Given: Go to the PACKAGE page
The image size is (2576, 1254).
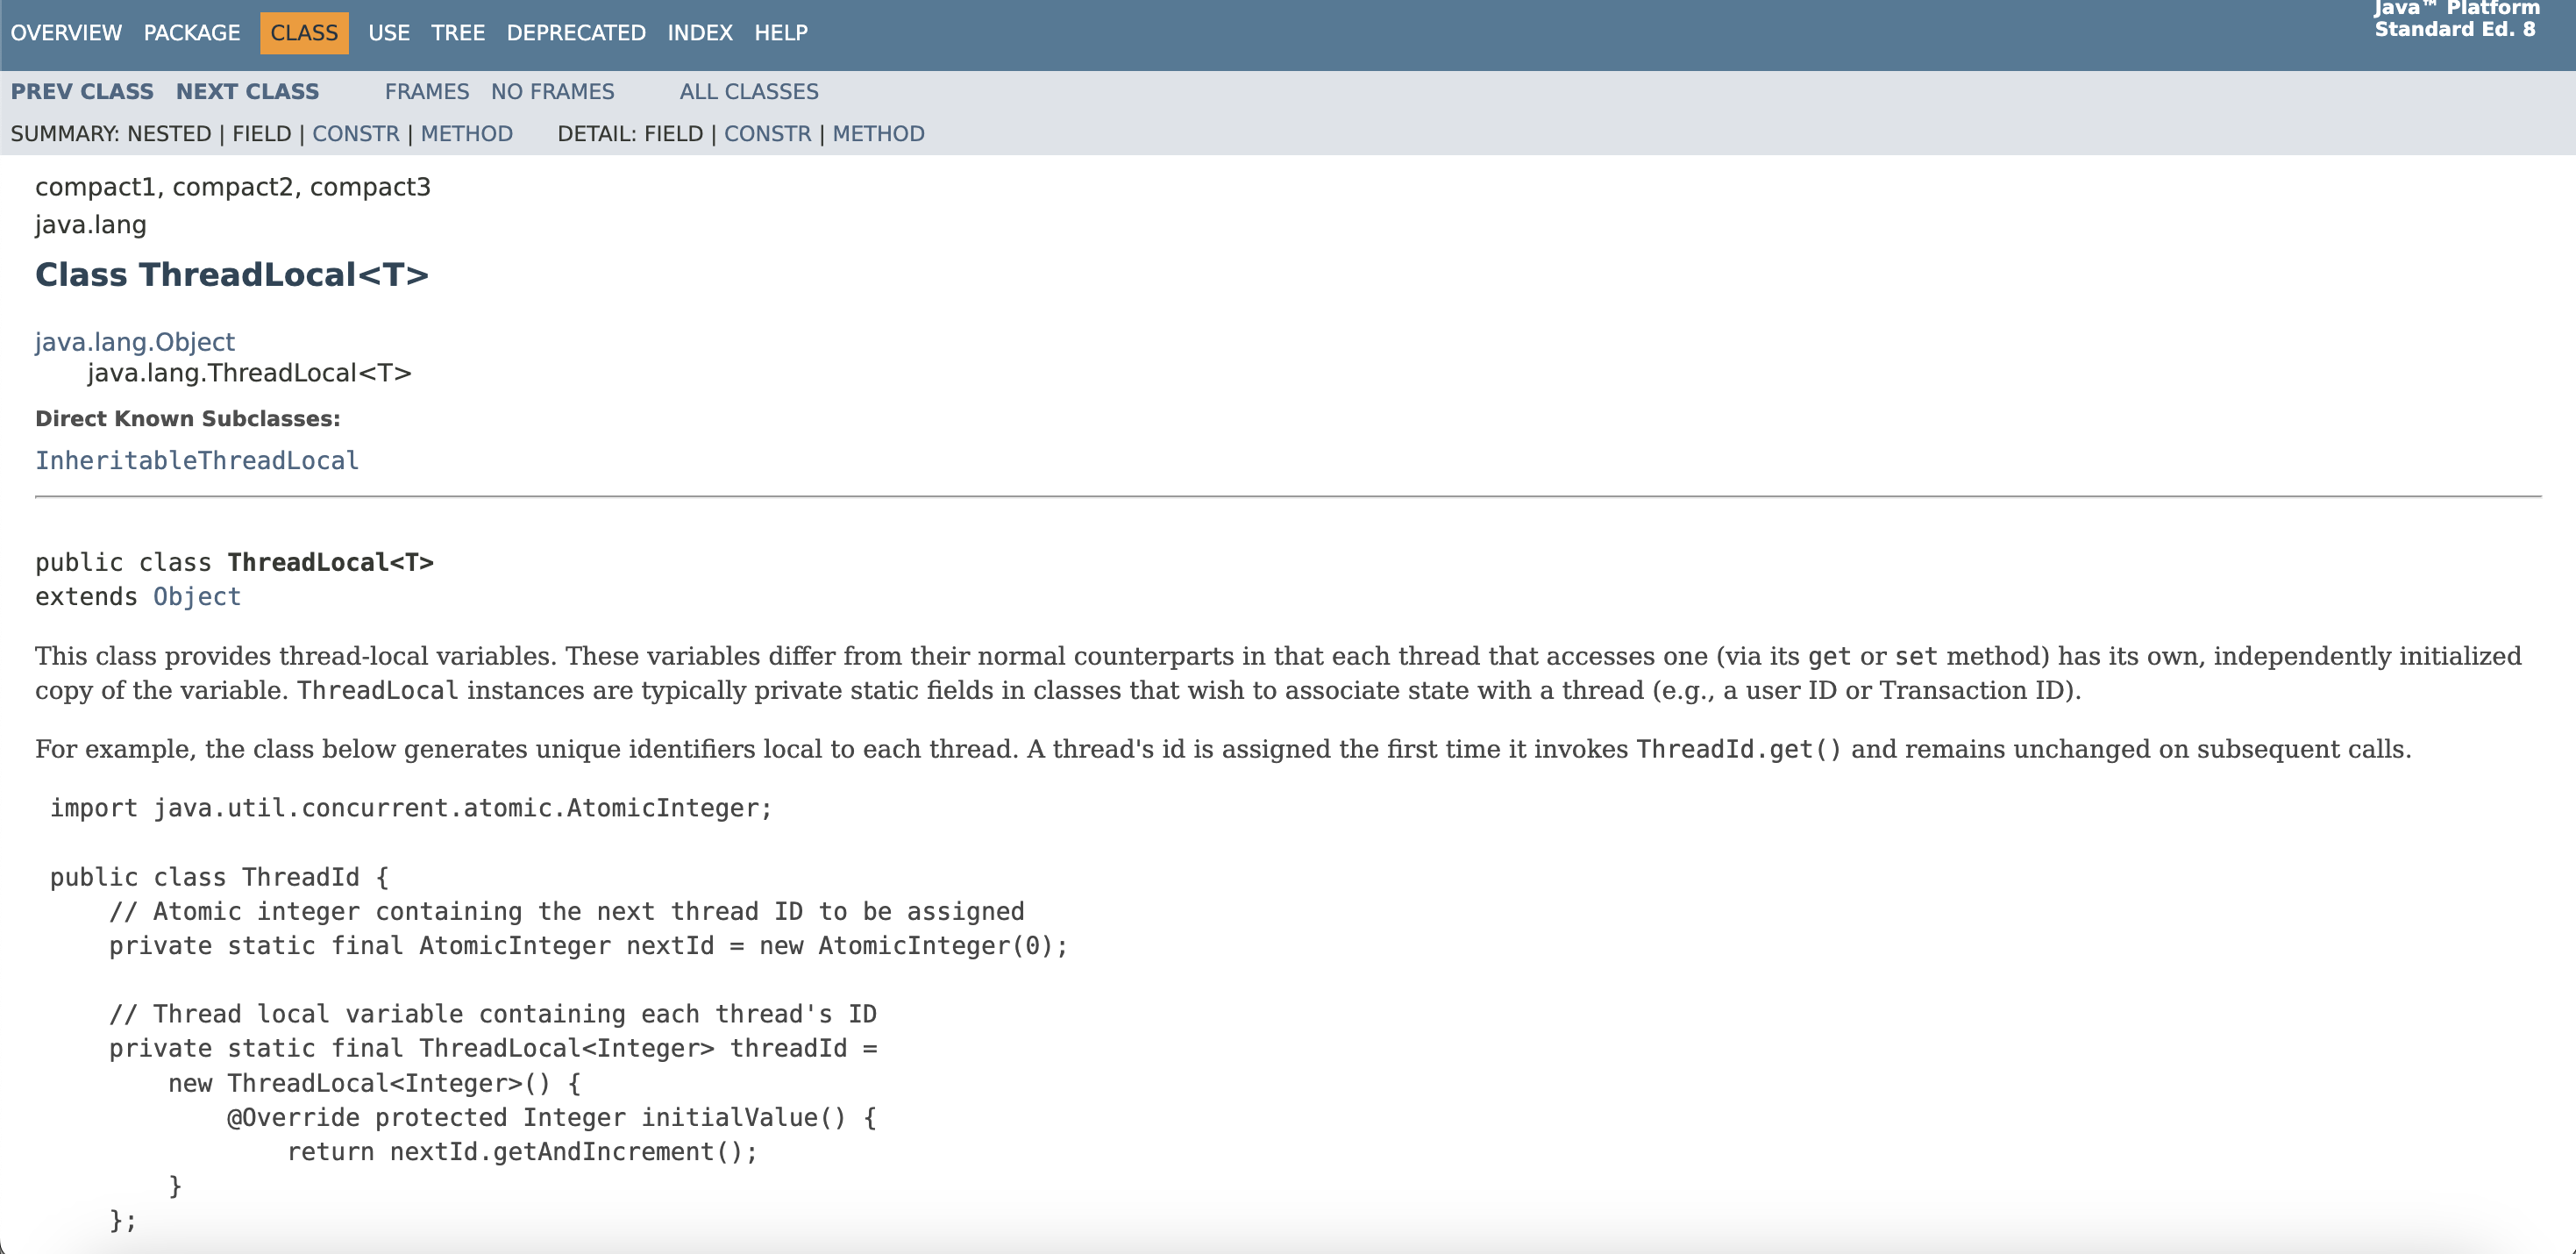Looking at the screenshot, I should coord(191,33).
